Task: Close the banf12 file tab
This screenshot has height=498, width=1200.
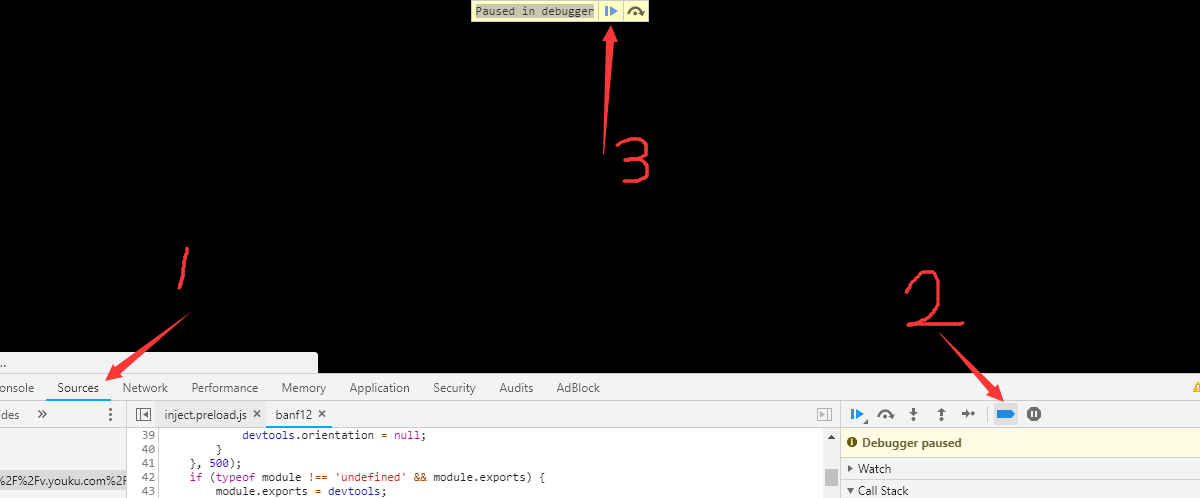Action: (x=322, y=414)
